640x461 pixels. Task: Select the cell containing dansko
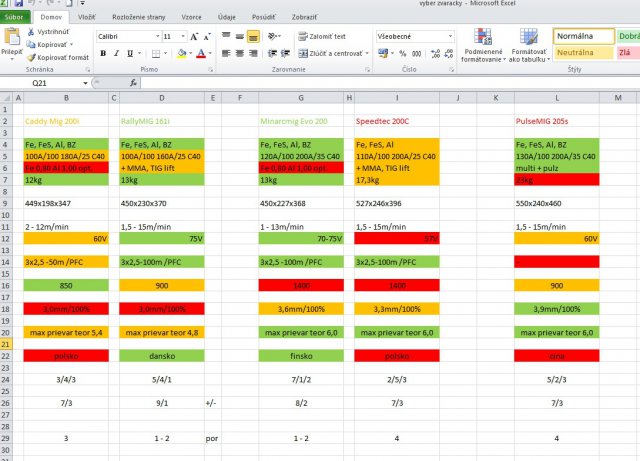pyautogui.click(x=162, y=356)
